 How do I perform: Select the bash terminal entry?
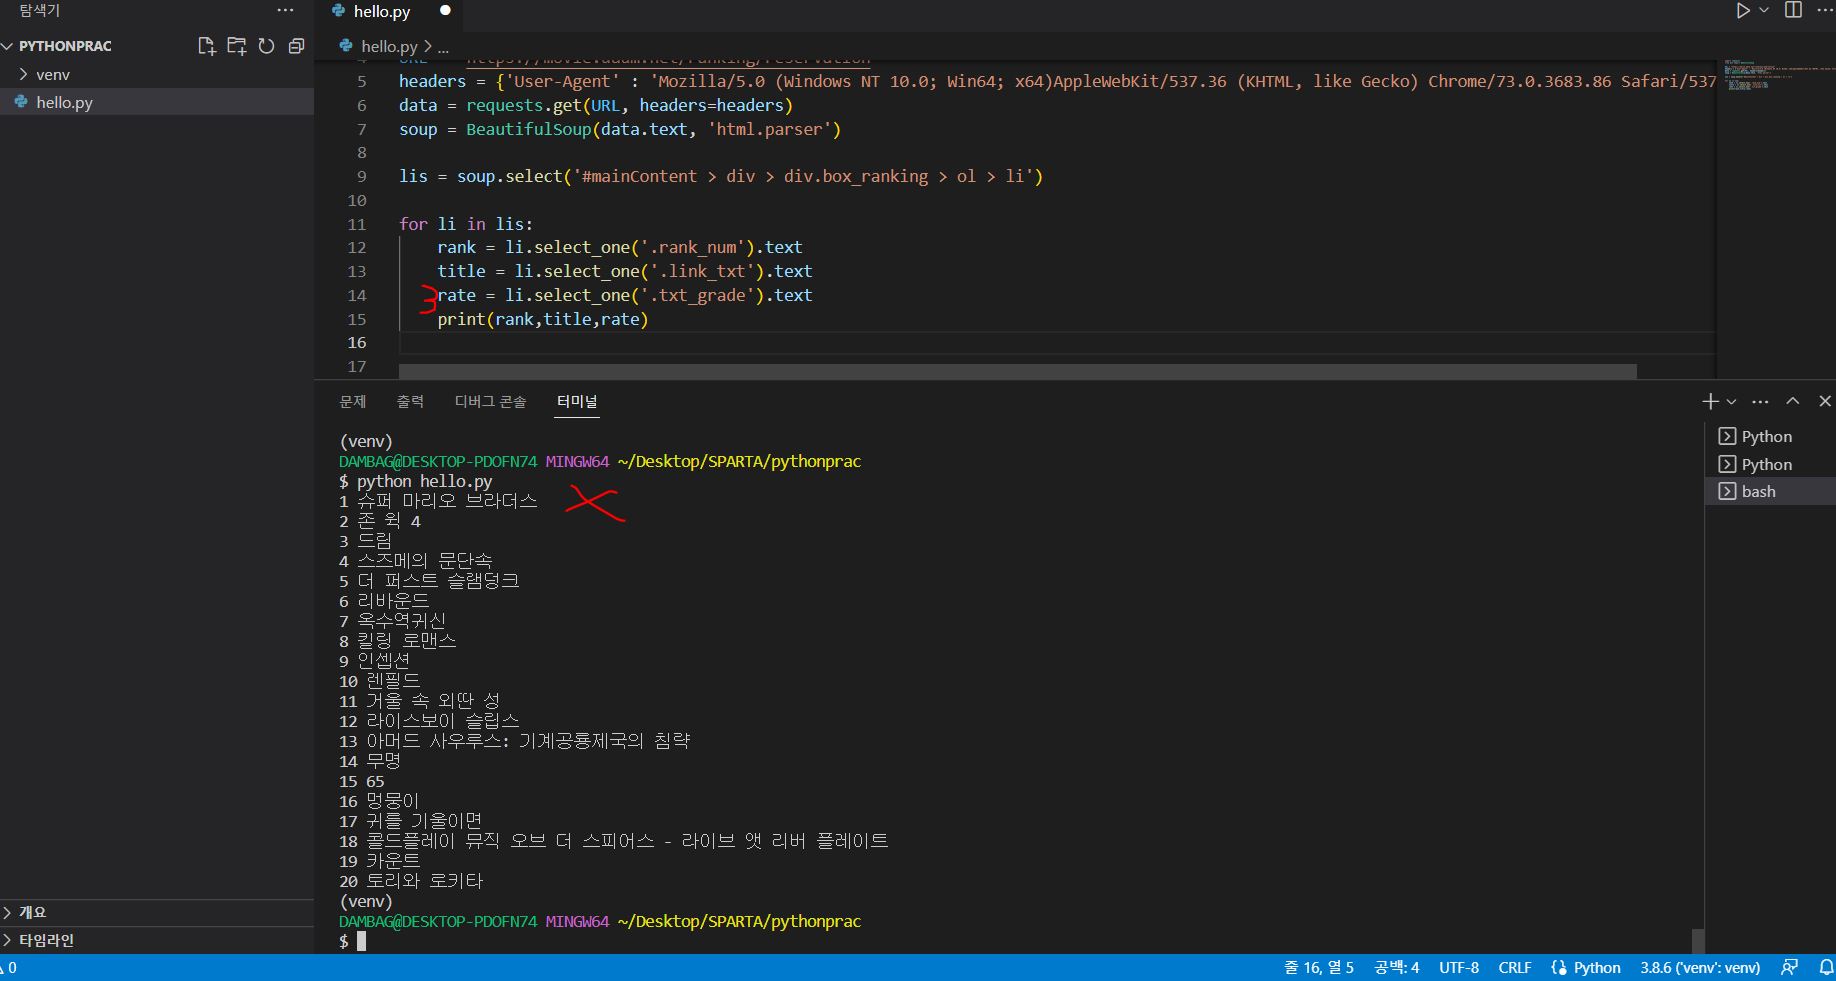pos(1769,491)
